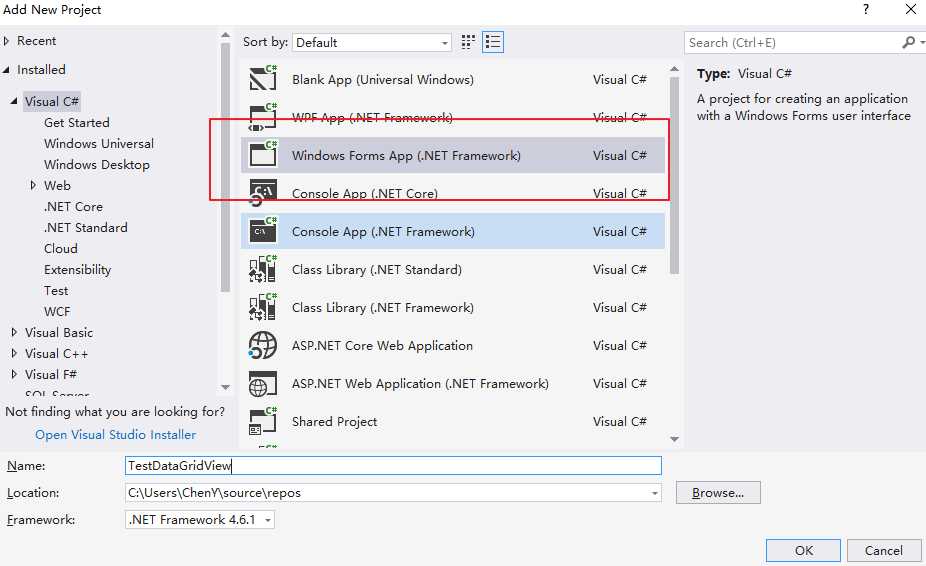Click the category tree scrollbar thumb
The width and height of the screenshot is (926, 566).
[225, 167]
